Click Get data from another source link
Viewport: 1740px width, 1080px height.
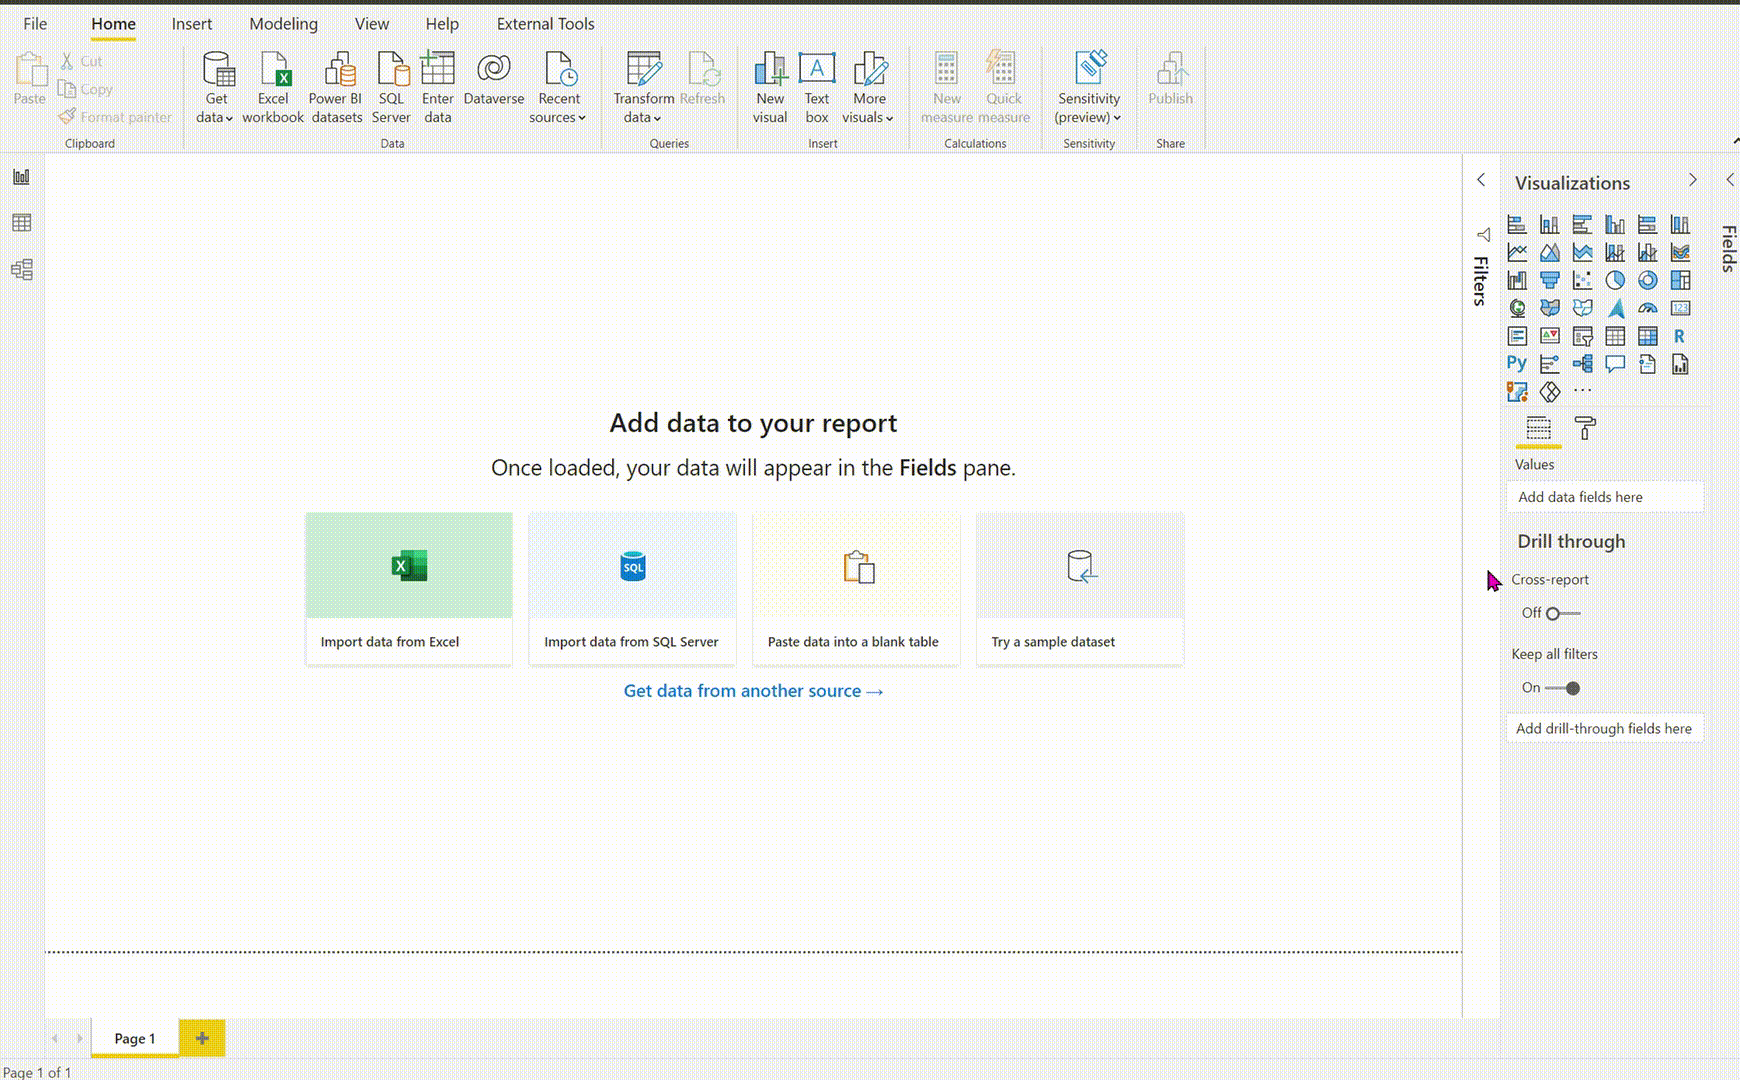pyautogui.click(x=753, y=691)
